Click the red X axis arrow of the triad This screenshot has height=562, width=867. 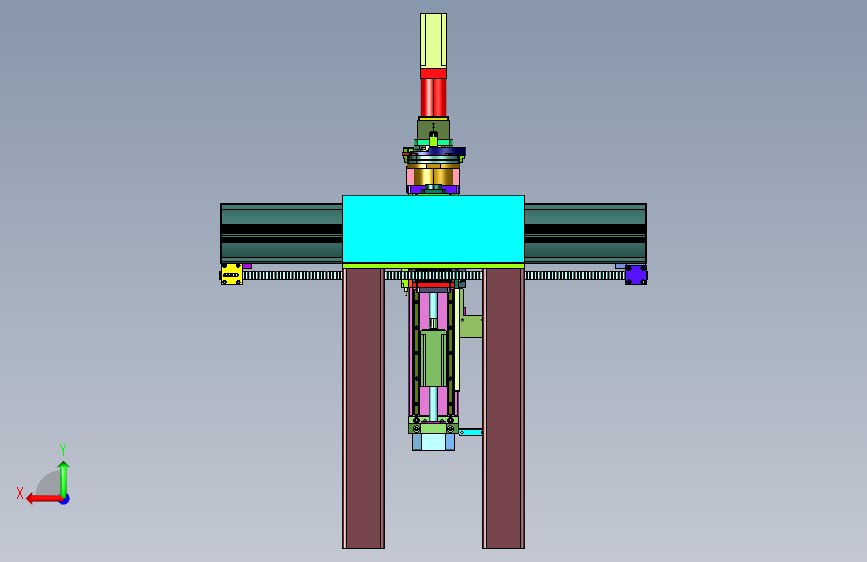coord(44,499)
